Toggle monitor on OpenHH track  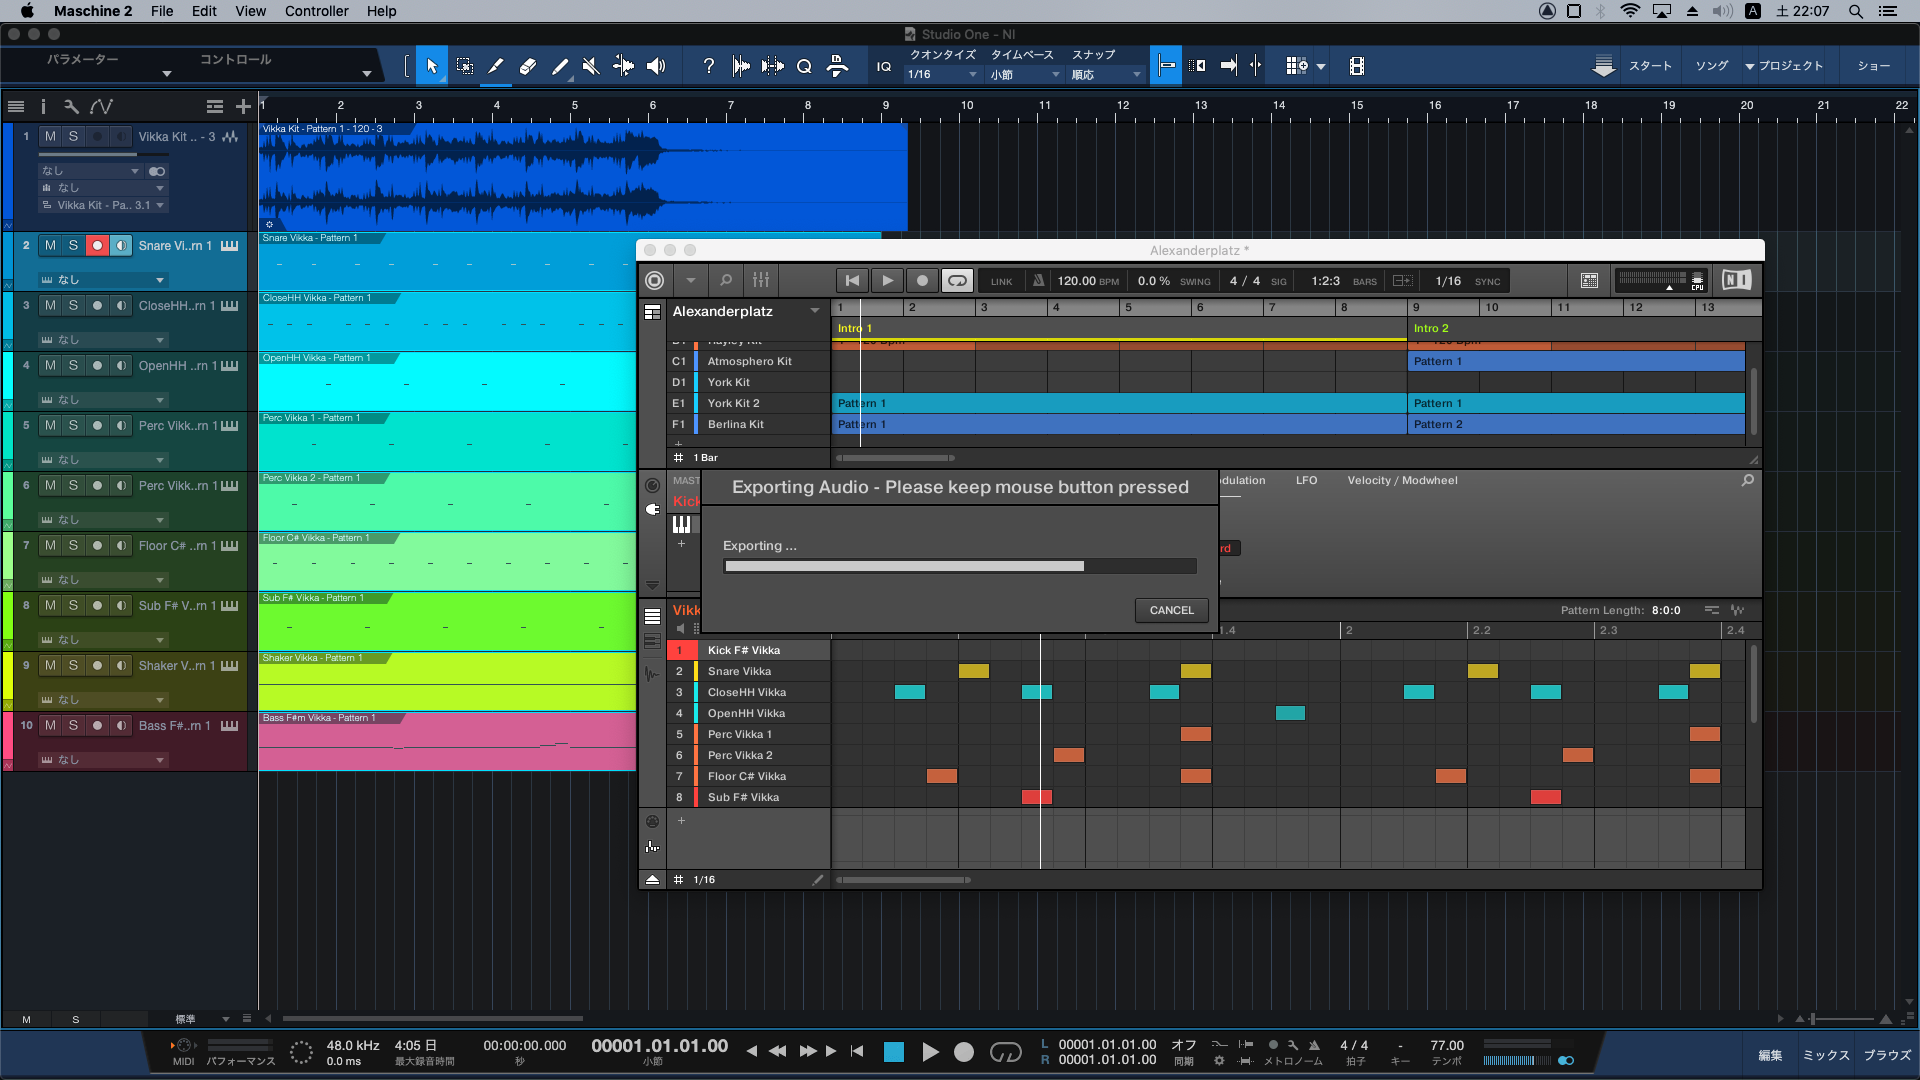pos(121,365)
